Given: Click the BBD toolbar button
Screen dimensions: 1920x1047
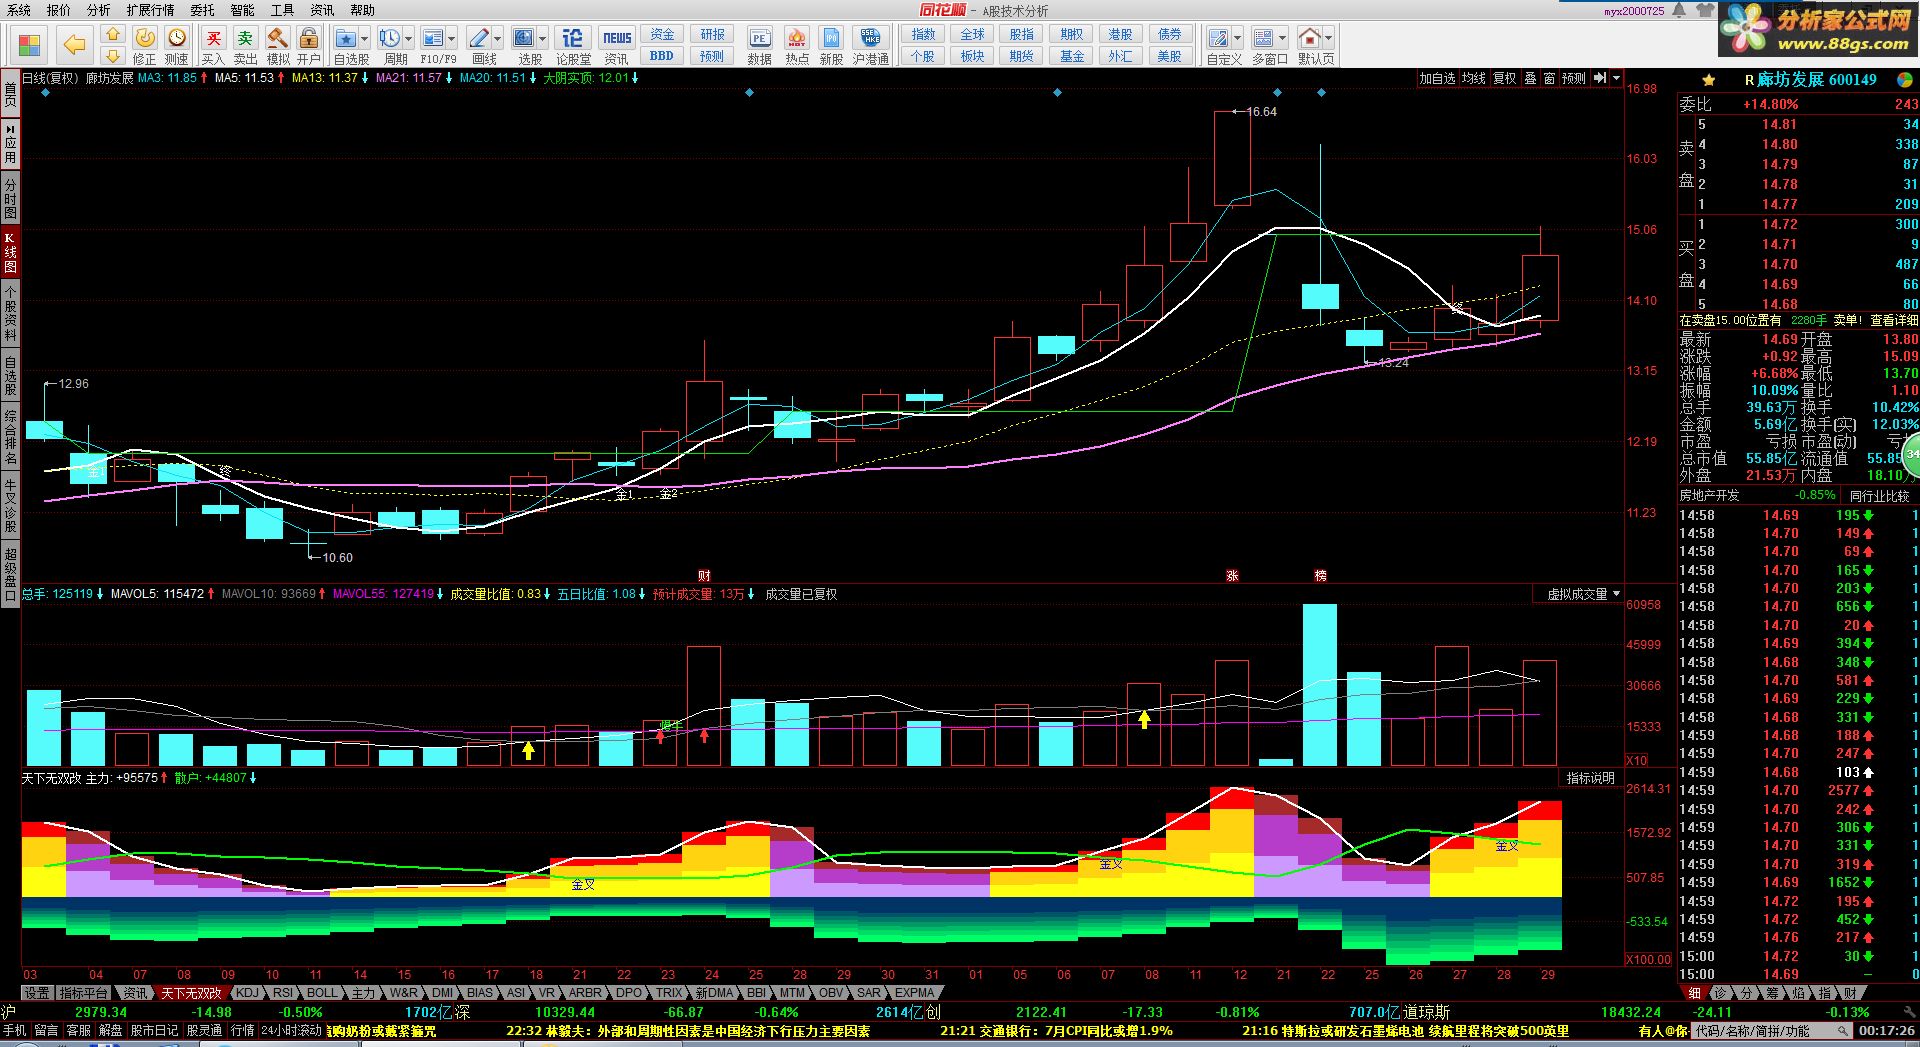Looking at the screenshot, I should [662, 56].
